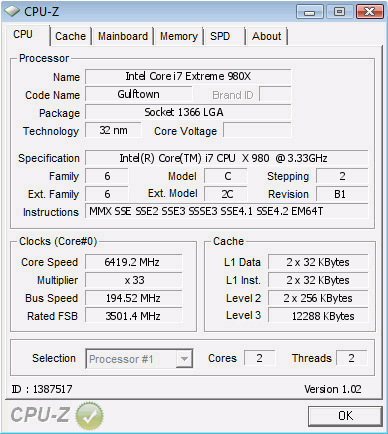Switch to the Cache tab
The height and width of the screenshot is (434, 388).
pos(70,36)
